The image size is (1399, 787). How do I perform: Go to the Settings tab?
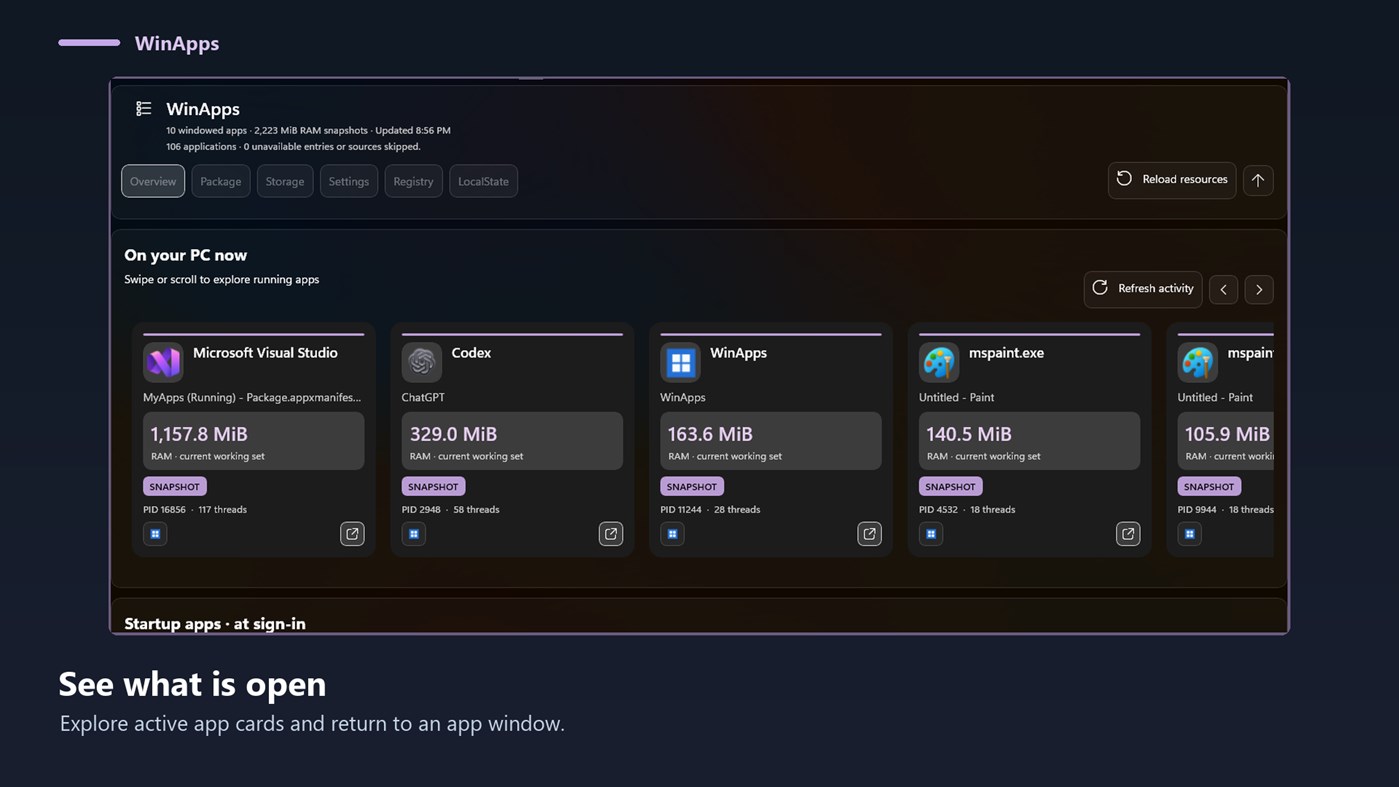pos(349,181)
